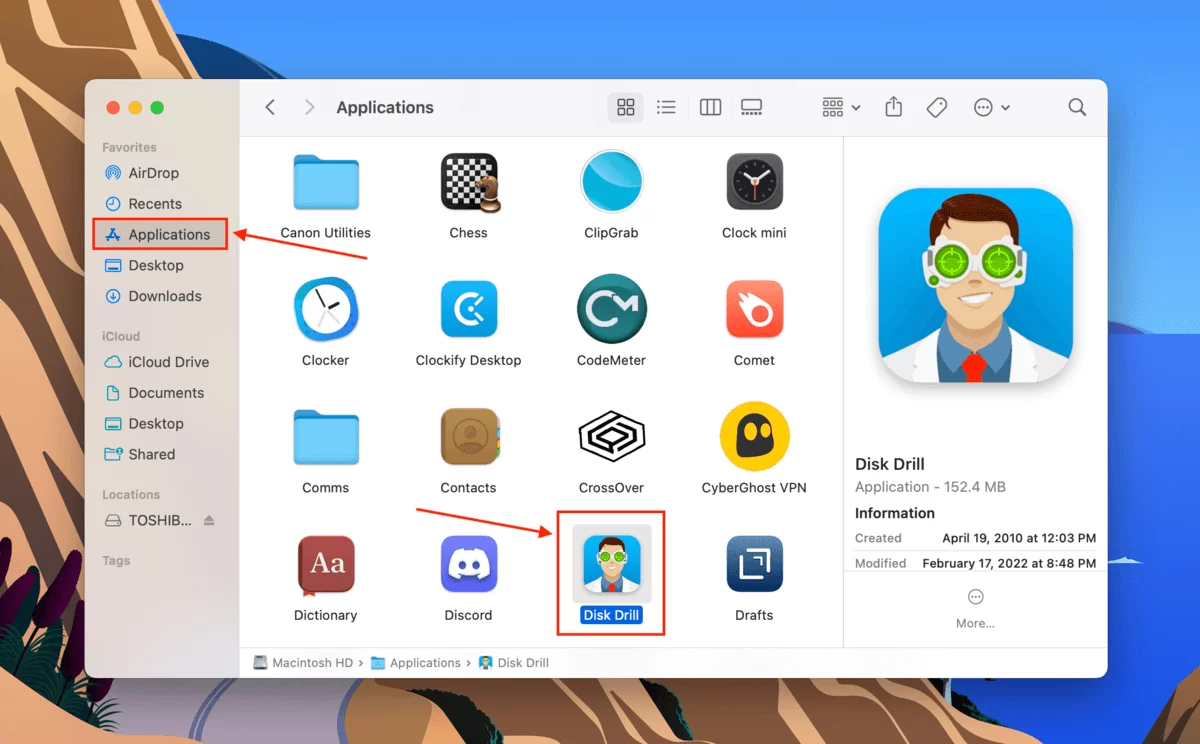Open CyberGhost VPN
The height and width of the screenshot is (744, 1200).
(x=754, y=436)
